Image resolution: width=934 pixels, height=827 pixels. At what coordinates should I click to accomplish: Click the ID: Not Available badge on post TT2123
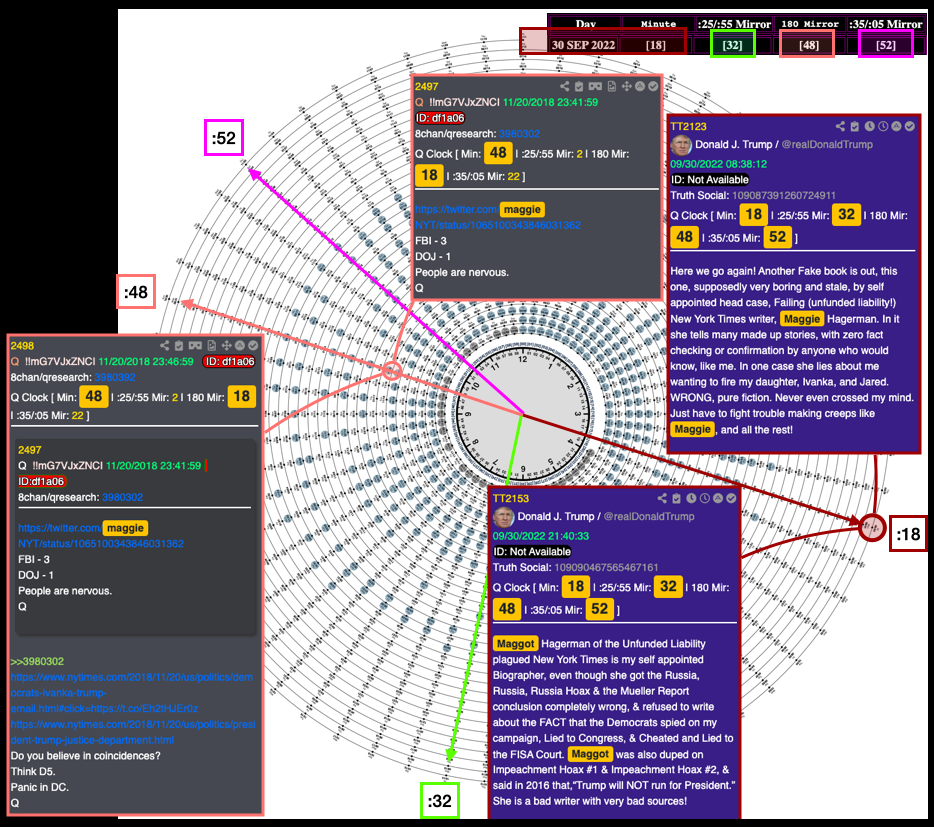coord(709,179)
